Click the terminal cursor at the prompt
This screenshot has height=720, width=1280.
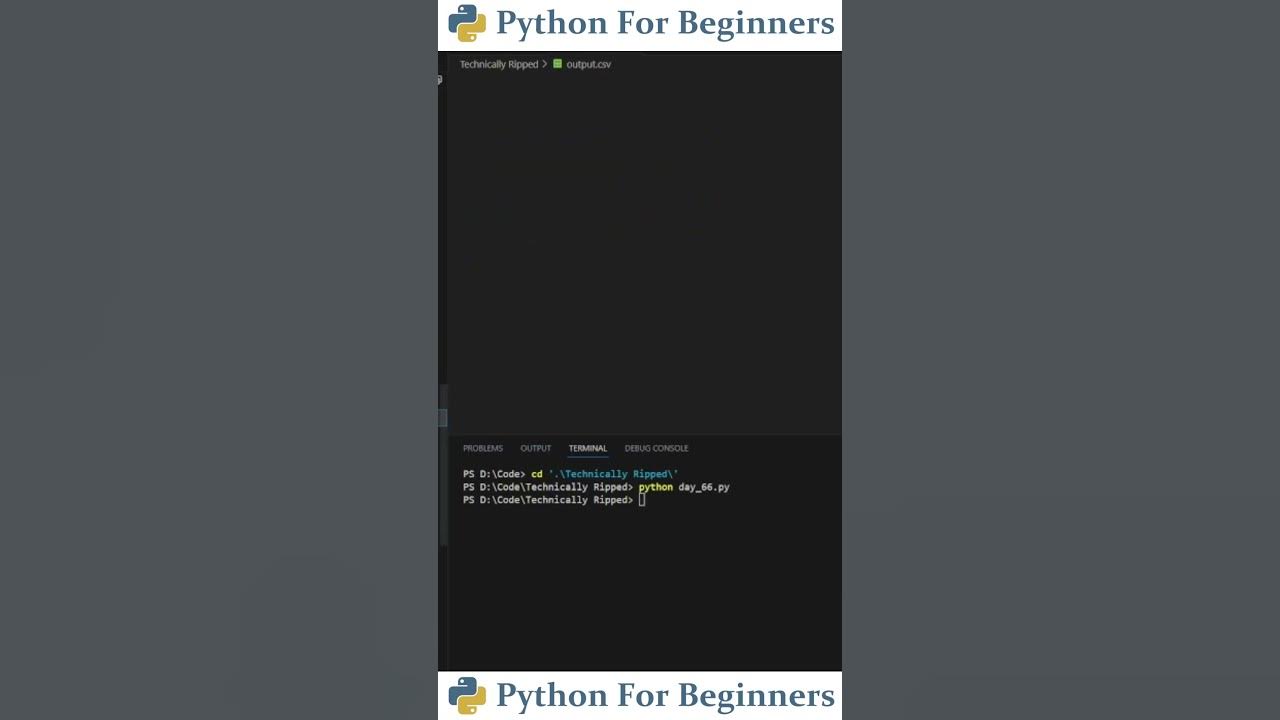(642, 500)
